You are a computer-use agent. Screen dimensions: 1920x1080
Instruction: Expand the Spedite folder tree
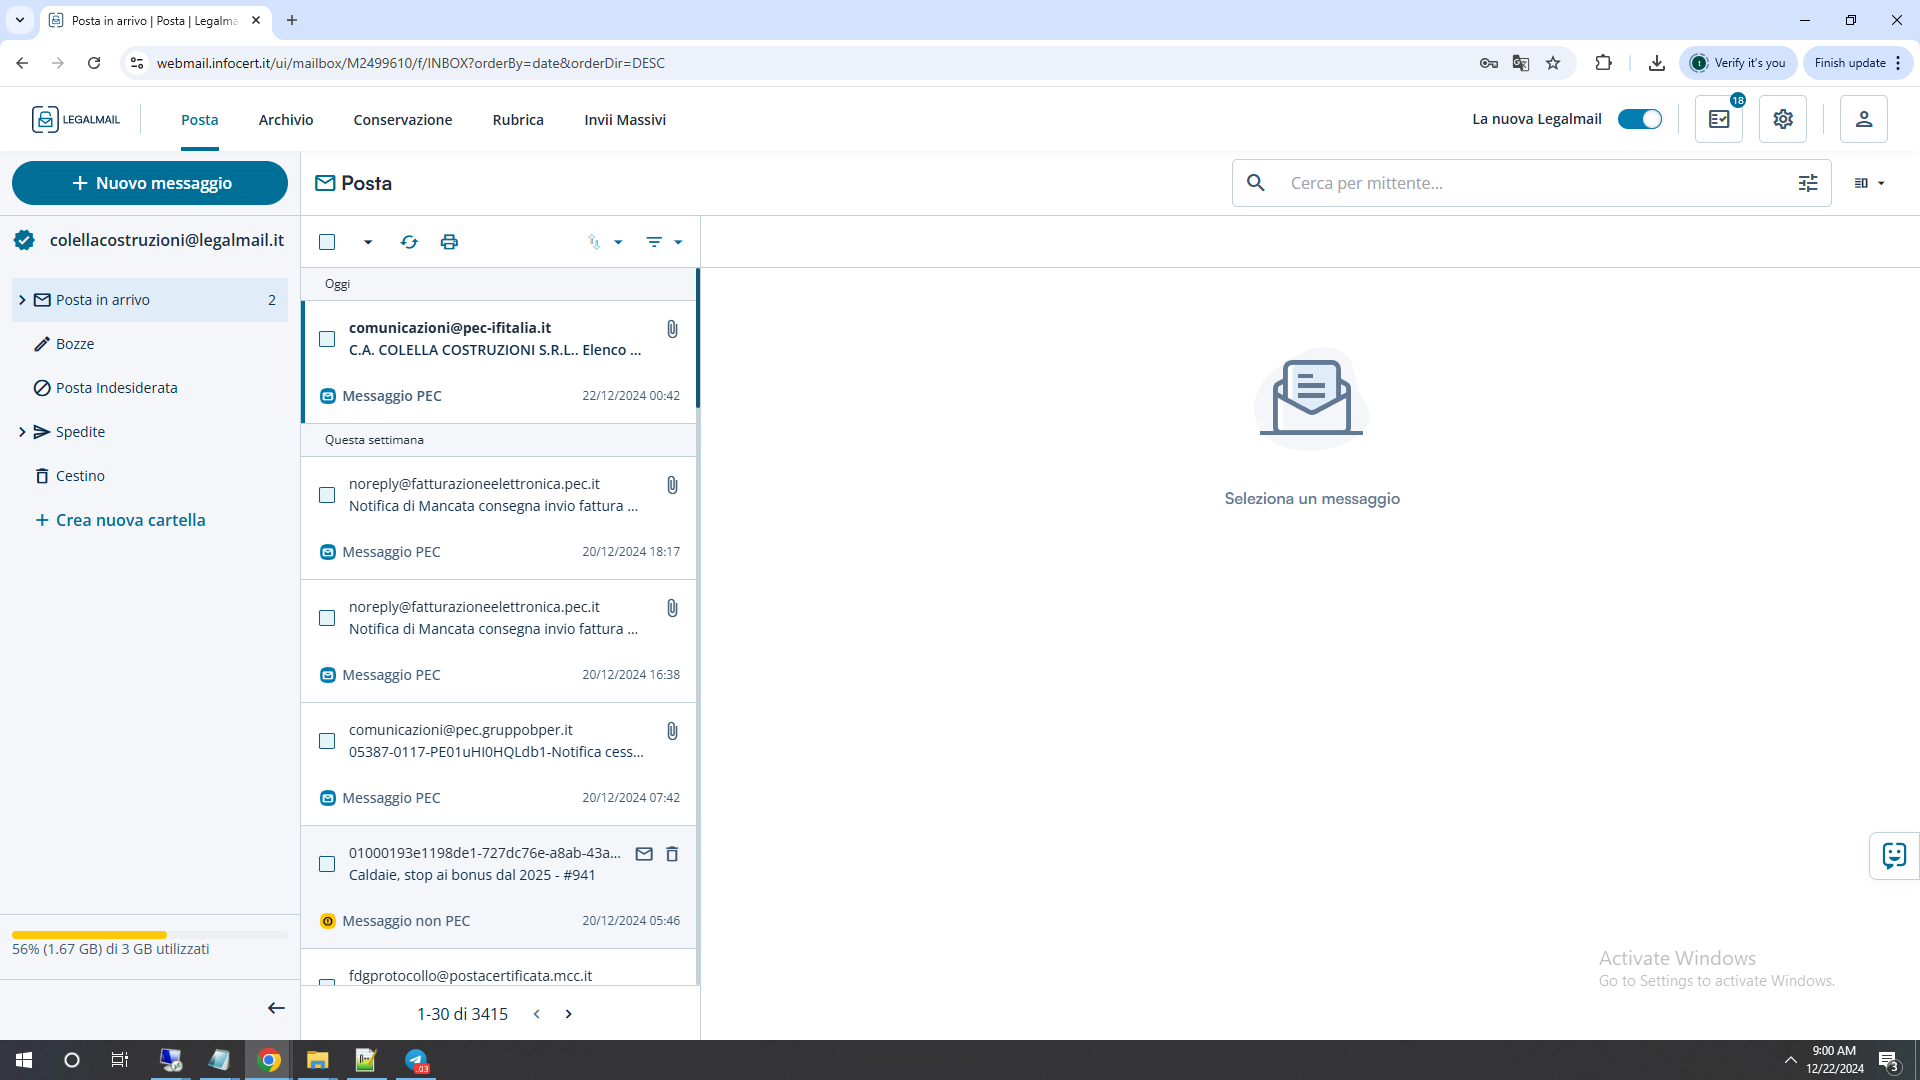[x=22, y=432]
